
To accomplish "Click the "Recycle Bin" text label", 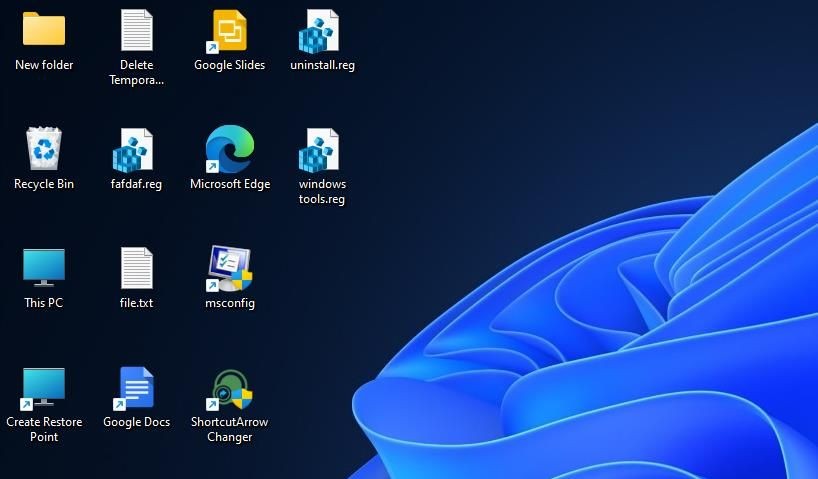I will click(44, 184).
